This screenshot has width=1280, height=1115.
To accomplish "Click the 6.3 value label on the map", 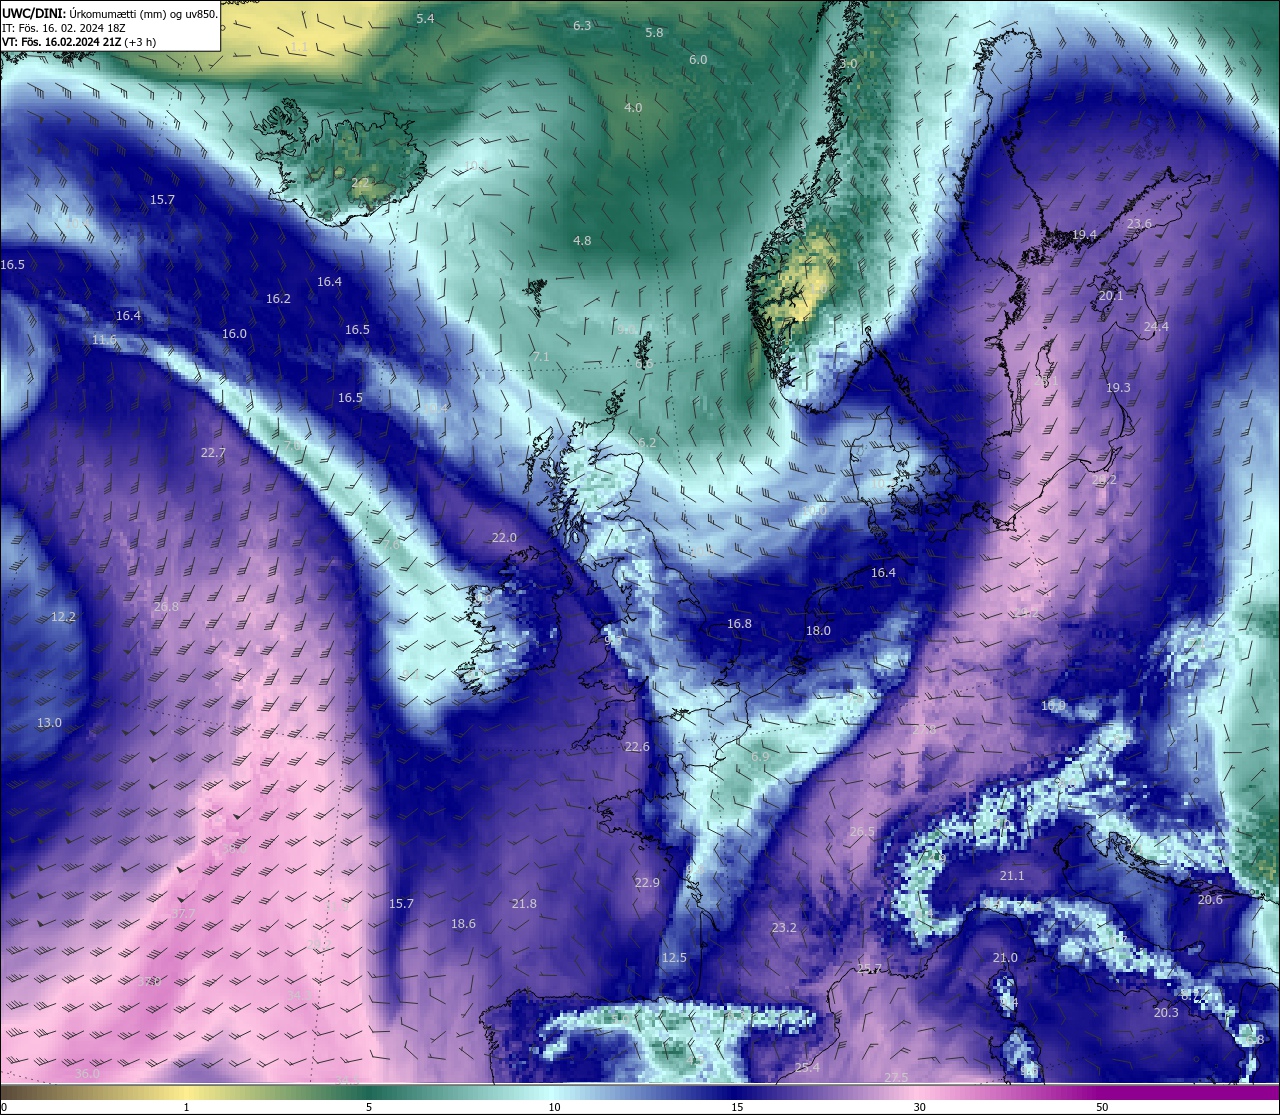I will pyautogui.click(x=582, y=26).
